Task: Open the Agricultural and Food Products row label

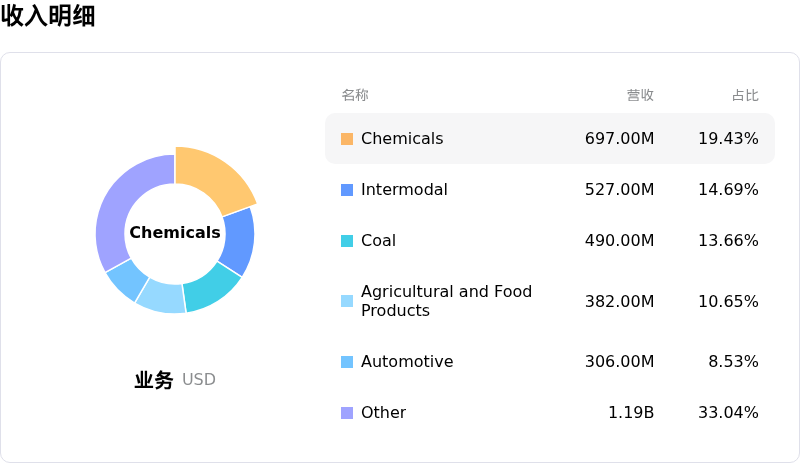Action: tap(446, 301)
